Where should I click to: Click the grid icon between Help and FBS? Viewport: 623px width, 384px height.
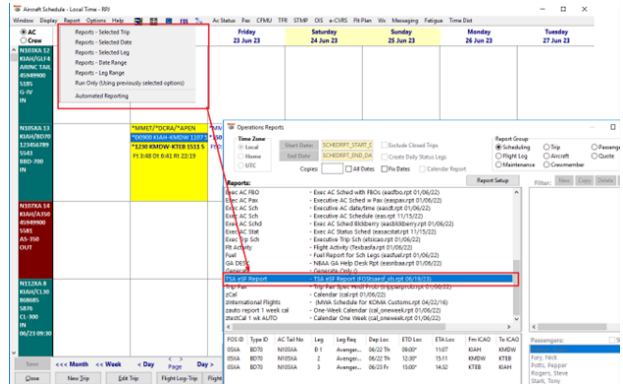(153, 21)
